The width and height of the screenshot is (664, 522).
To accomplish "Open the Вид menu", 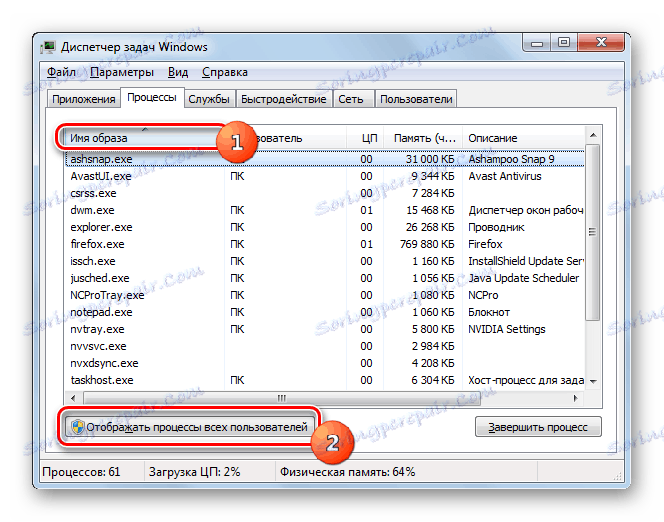I will (178, 72).
